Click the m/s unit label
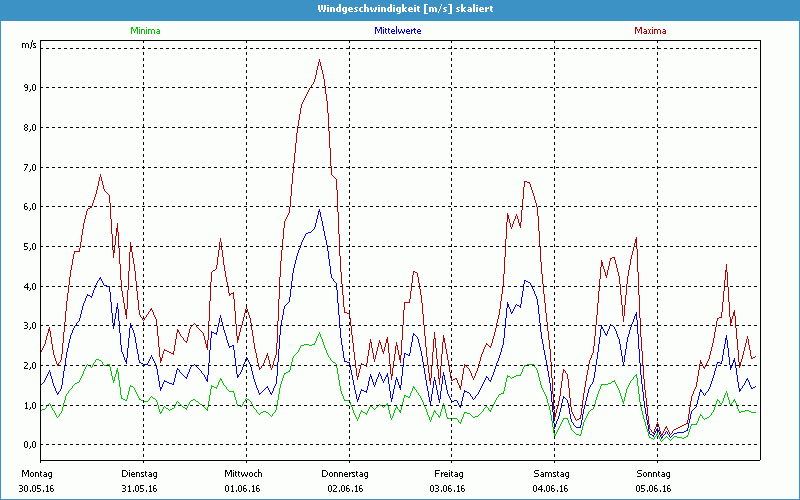Screen dimensions: 800x500 (29, 45)
